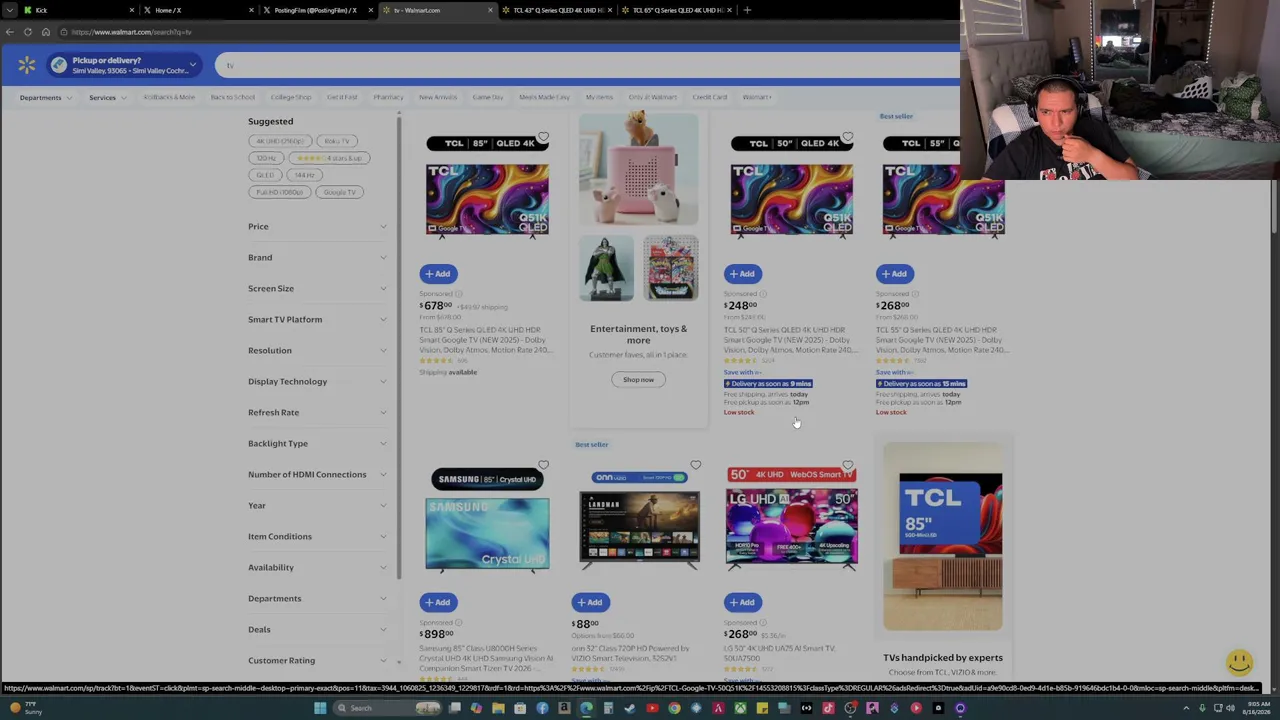Toggle the Google TV suggested filter

[339, 192]
